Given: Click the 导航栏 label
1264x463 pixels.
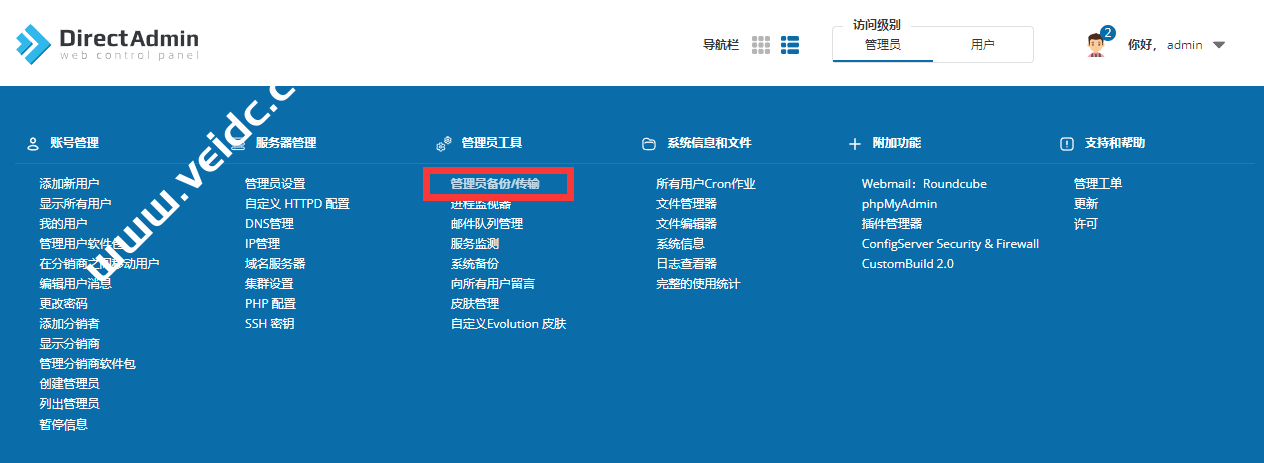Looking at the screenshot, I should [x=721, y=45].
